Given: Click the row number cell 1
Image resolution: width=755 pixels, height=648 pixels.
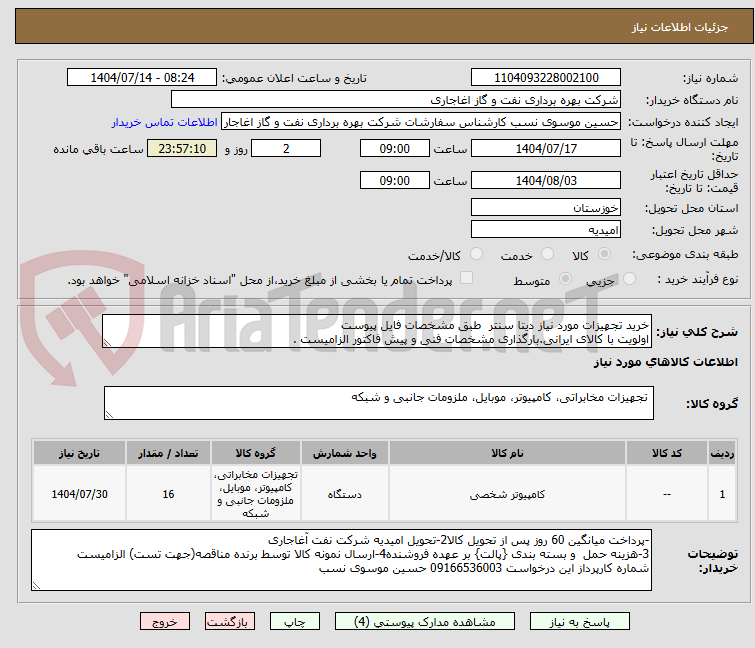Looking at the screenshot, I should [x=722, y=494].
